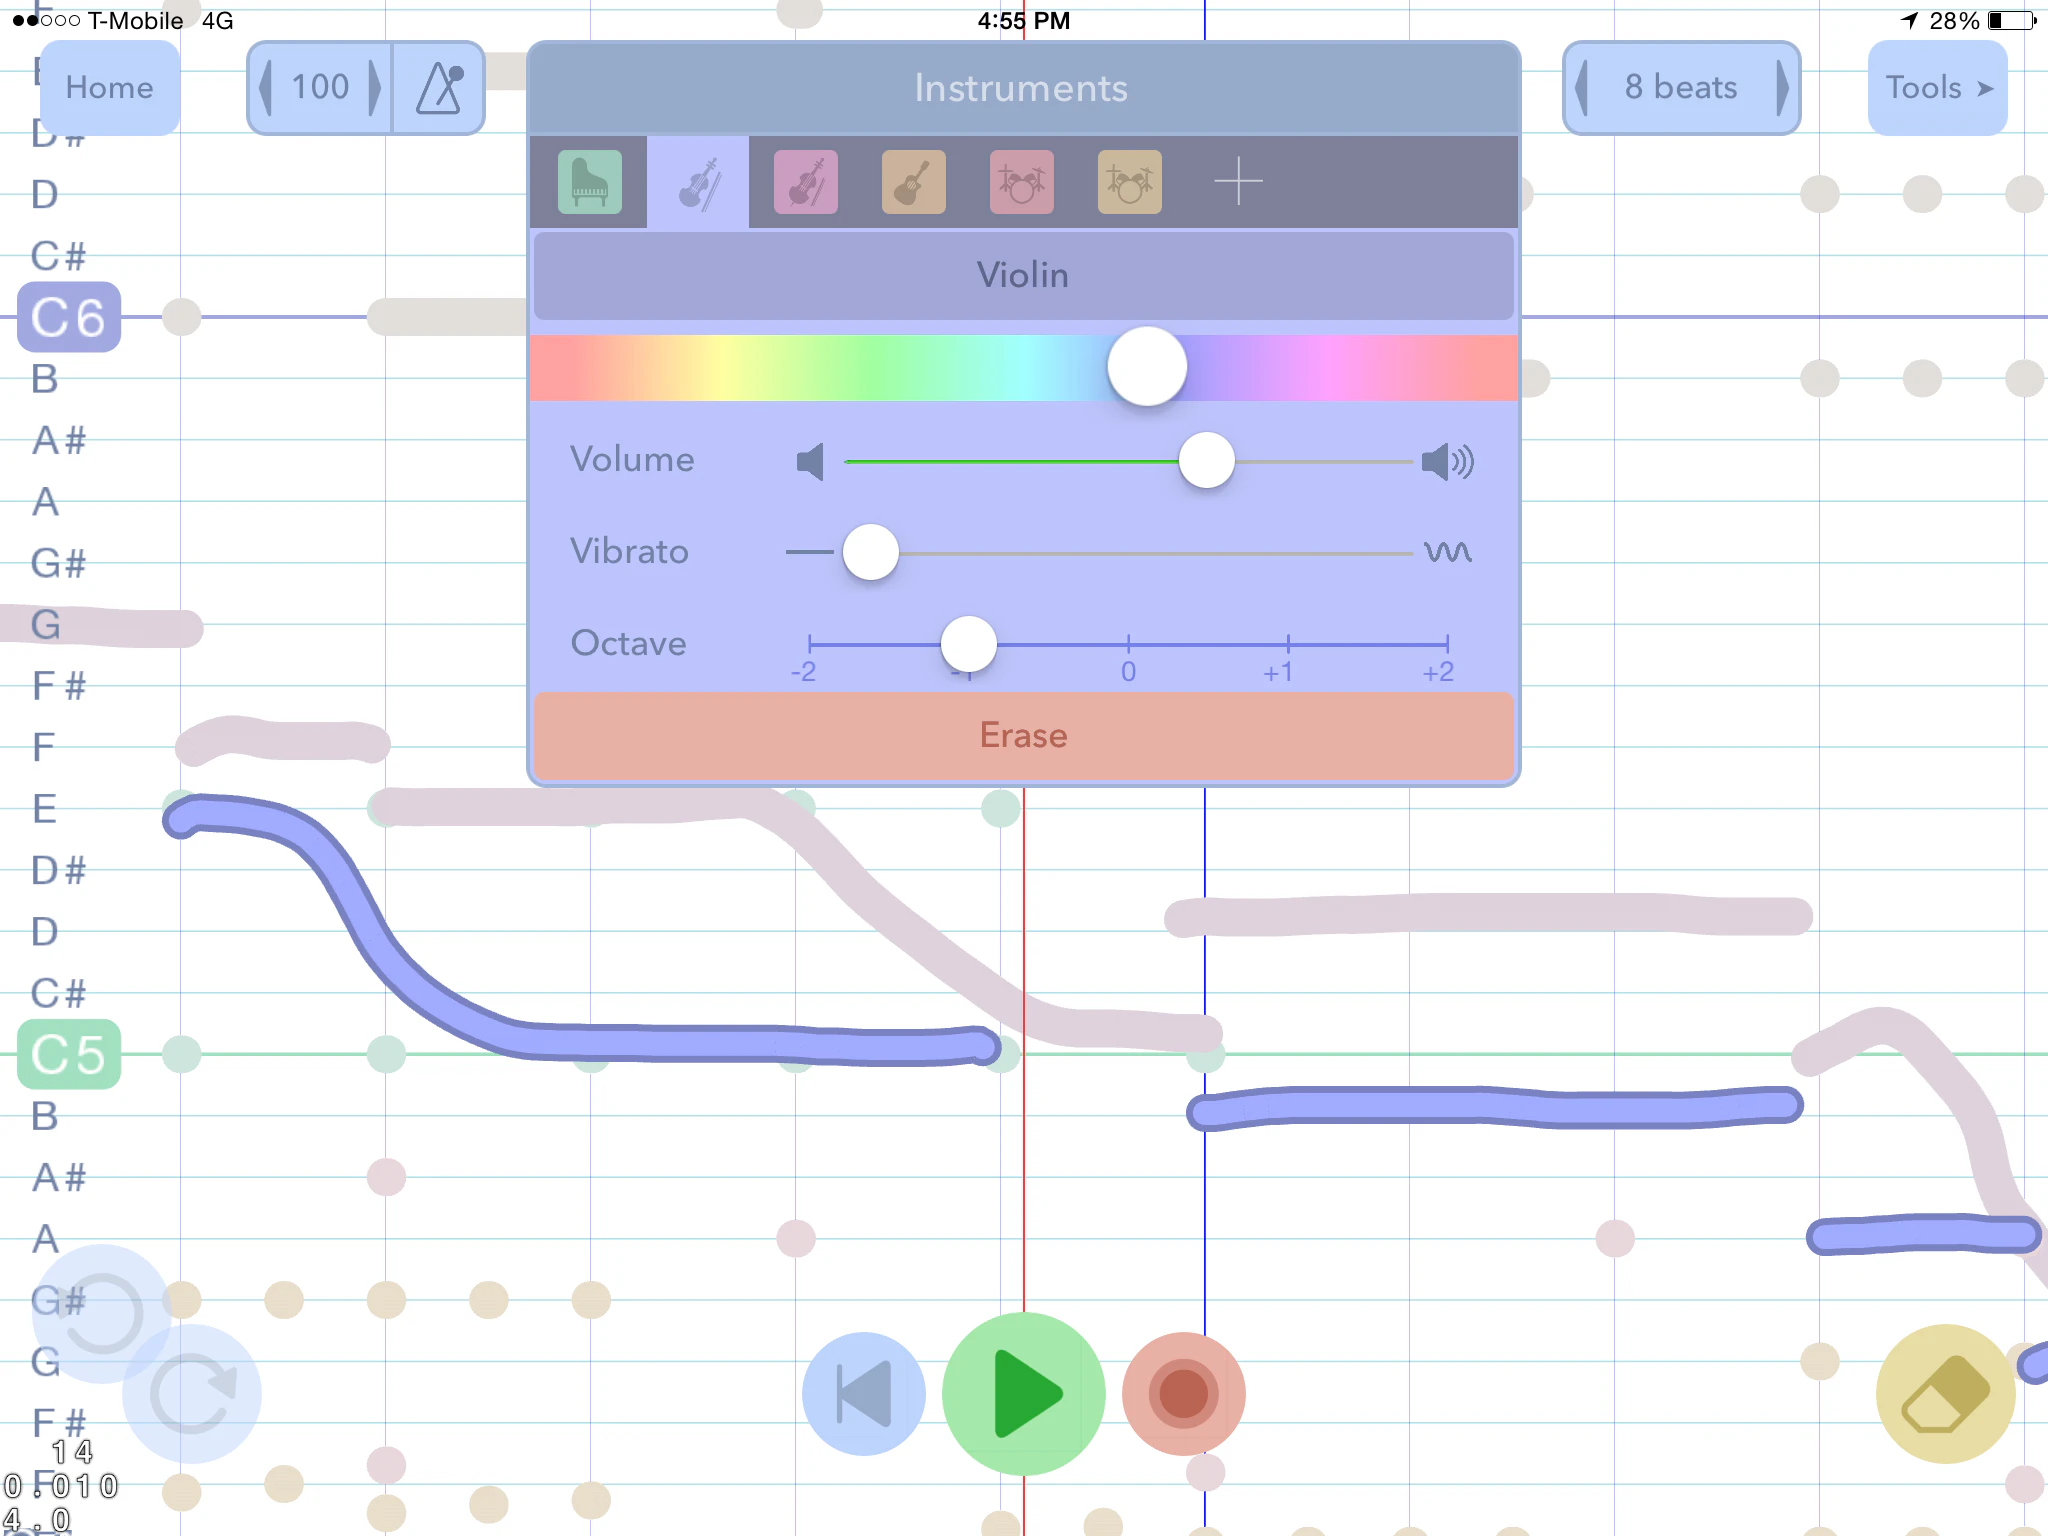Switch to the cello instrument
The height and width of the screenshot is (1536, 2048).
tap(805, 181)
